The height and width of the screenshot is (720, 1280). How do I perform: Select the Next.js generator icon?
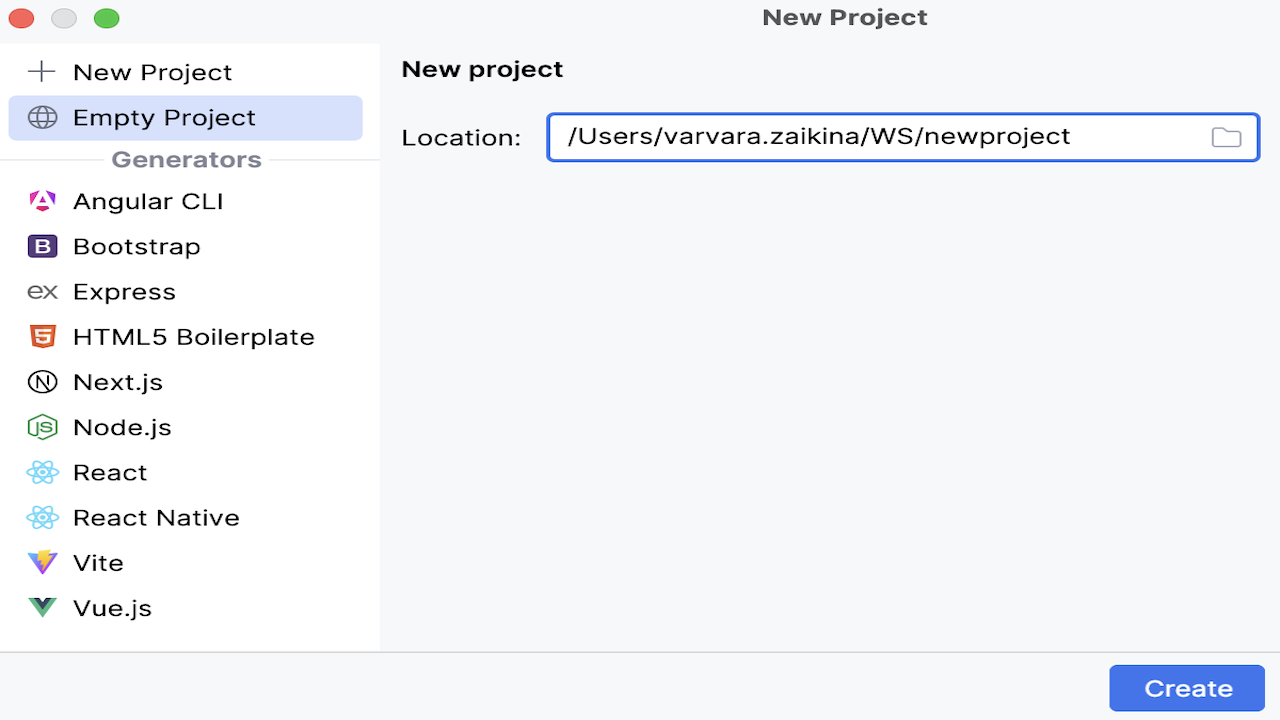pos(42,382)
